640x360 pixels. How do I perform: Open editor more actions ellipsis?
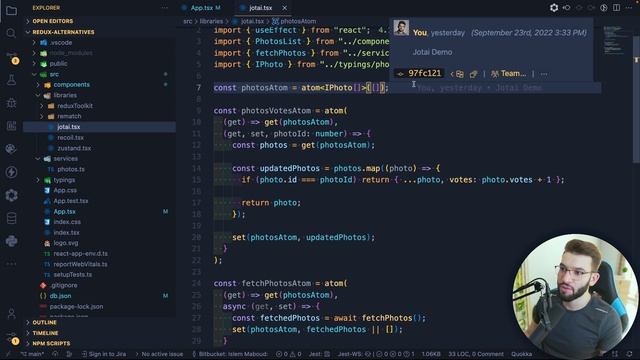click(629, 8)
